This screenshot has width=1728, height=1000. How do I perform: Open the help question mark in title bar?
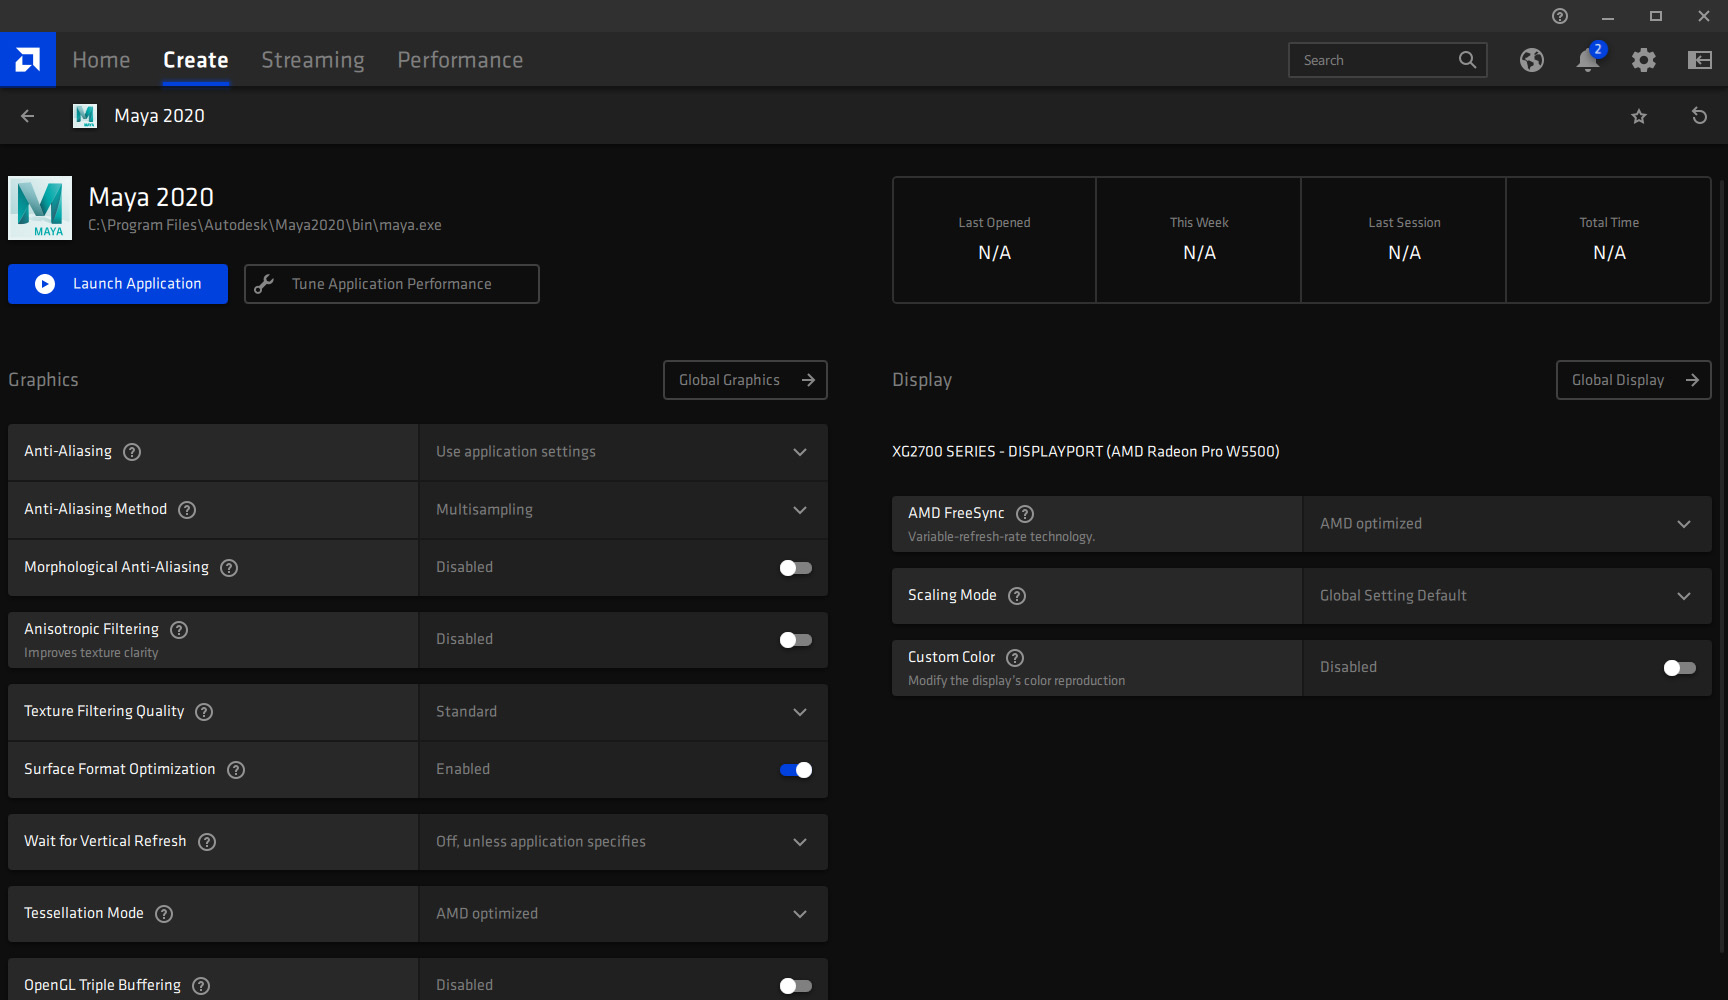coord(1560,16)
